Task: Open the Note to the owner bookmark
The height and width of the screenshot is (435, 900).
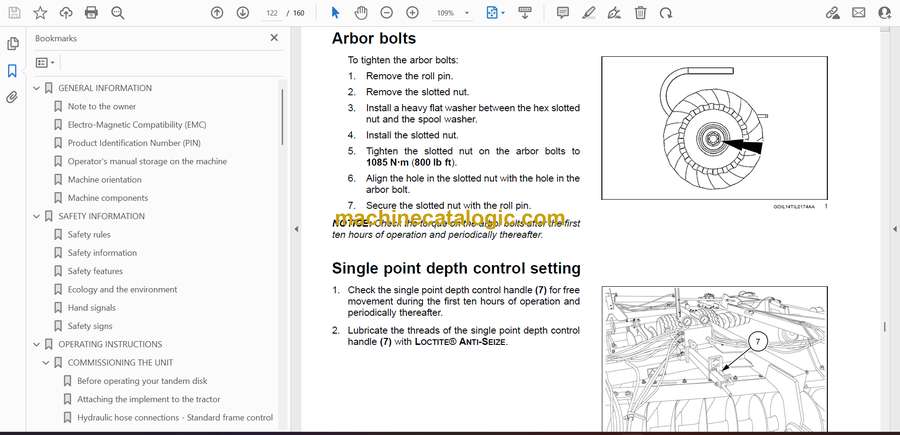Action: pyautogui.click(x=102, y=107)
